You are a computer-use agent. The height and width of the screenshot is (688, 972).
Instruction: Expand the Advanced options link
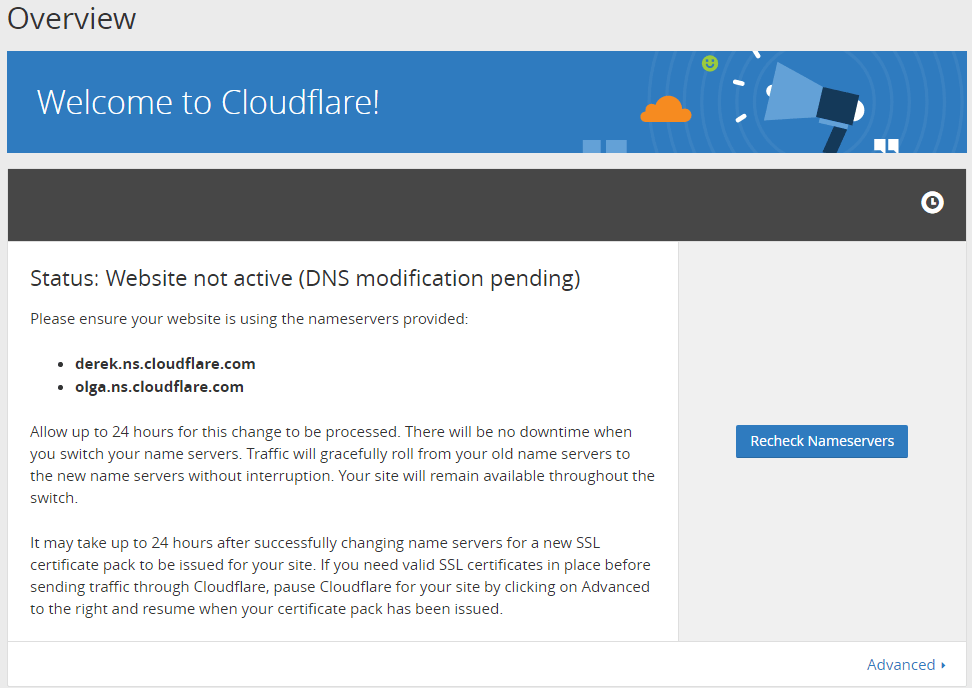pyautogui.click(x=906, y=664)
